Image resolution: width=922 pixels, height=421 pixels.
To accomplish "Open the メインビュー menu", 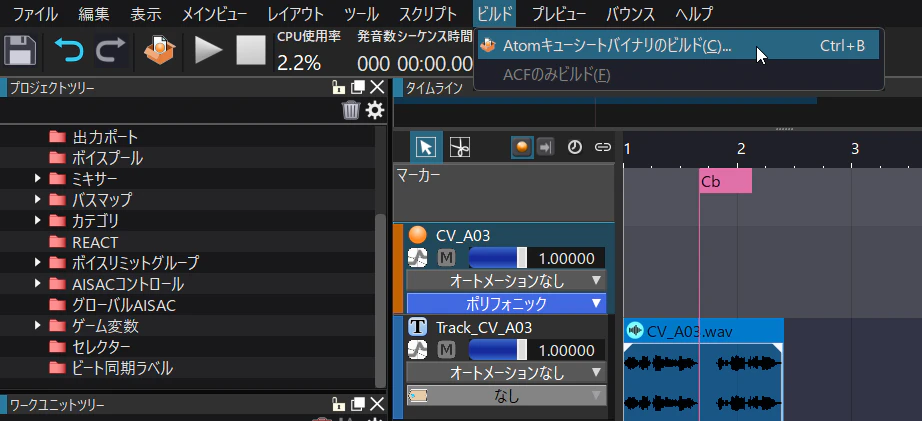I will coord(215,13).
